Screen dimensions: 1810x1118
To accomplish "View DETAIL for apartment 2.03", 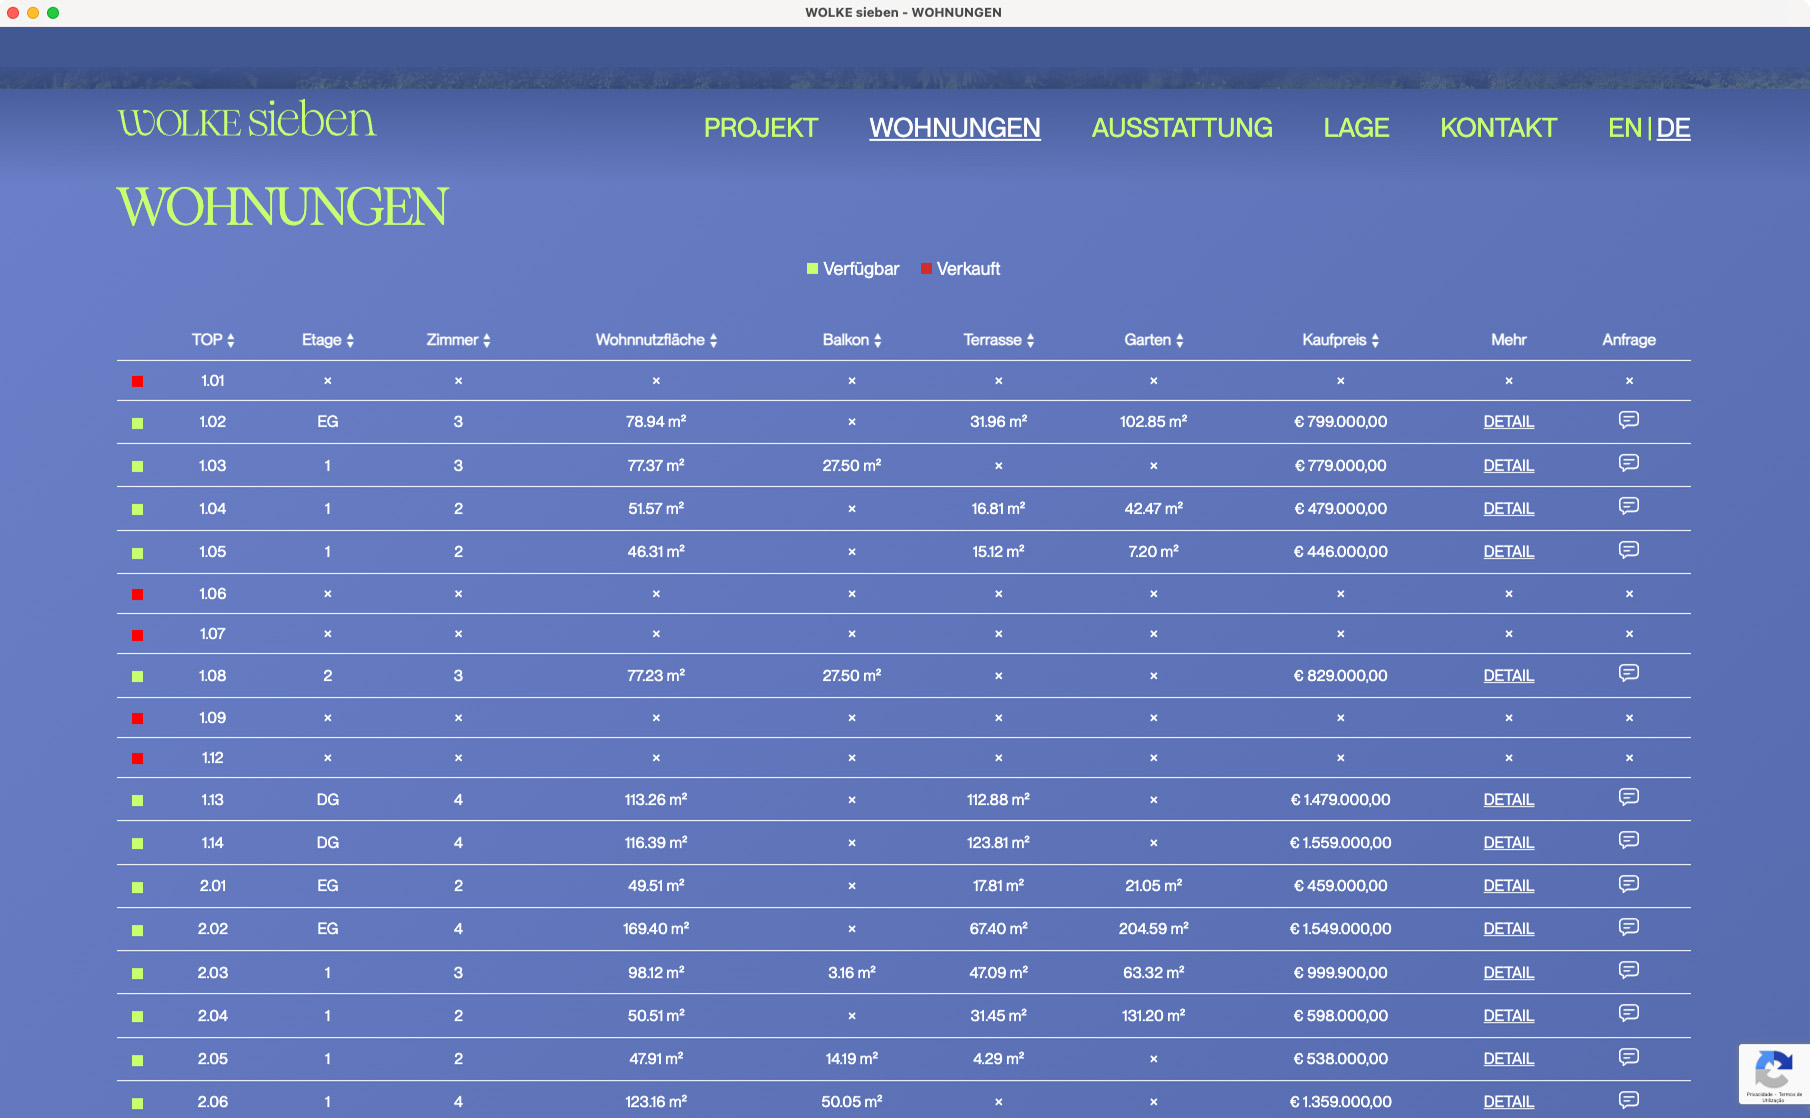I will pos(1508,973).
